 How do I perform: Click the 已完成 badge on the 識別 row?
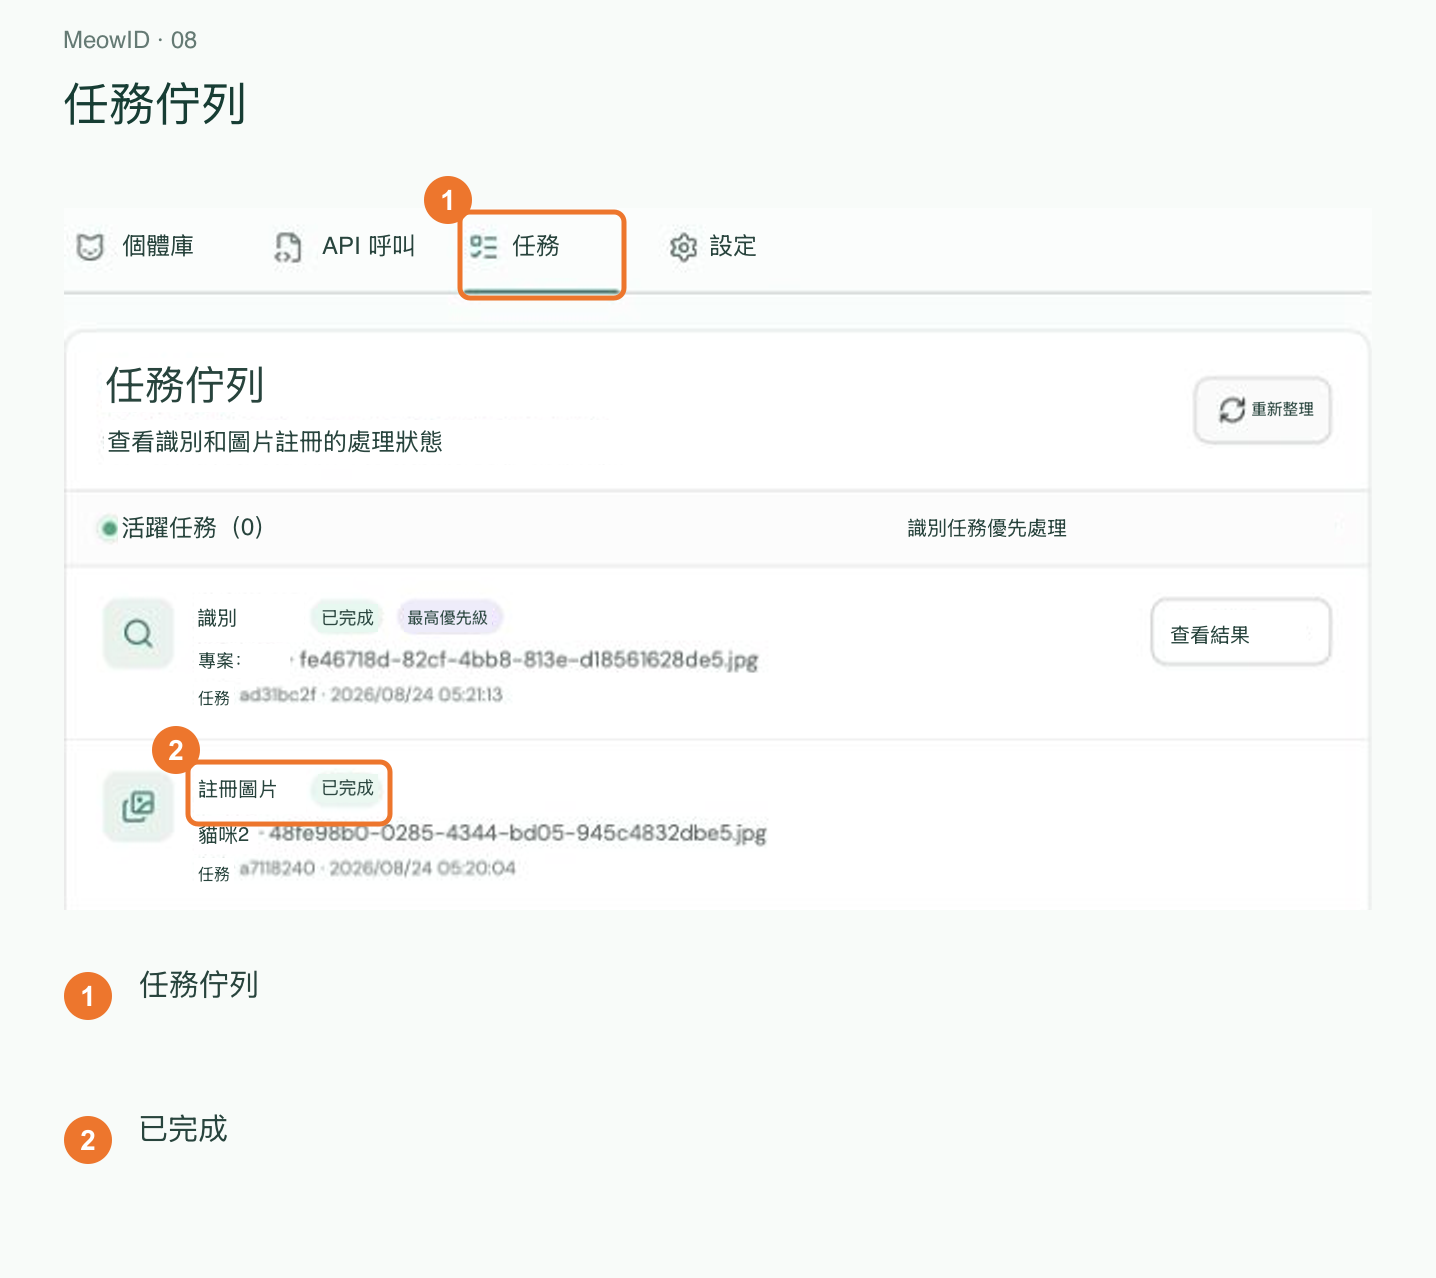(348, 618)
